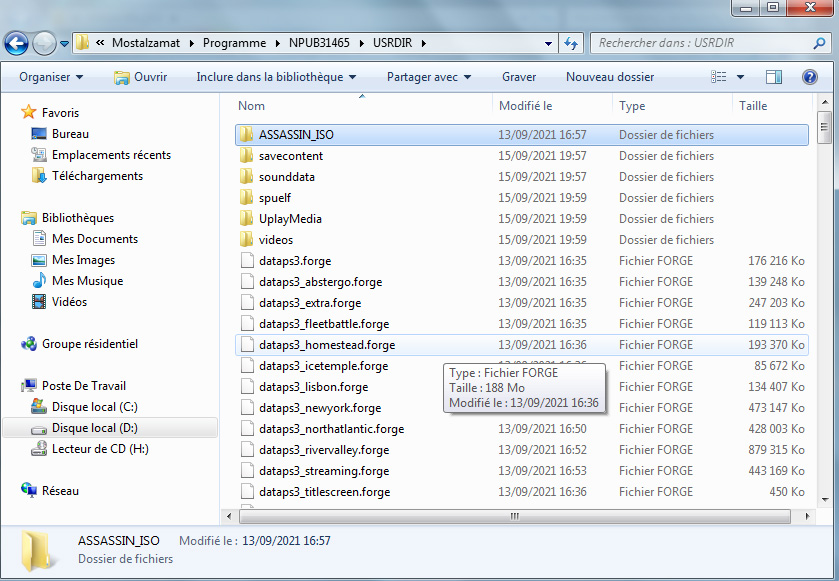Open the Help question mark icon
Screen dimensions: 839x581
[x=809, y=77]
